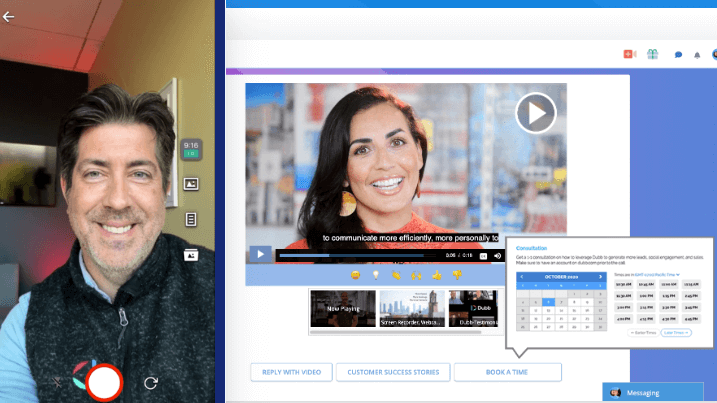React with the thumbs up emoji
Image resolution: width=717 pixels, height=403 pixels.
point(437,275)
